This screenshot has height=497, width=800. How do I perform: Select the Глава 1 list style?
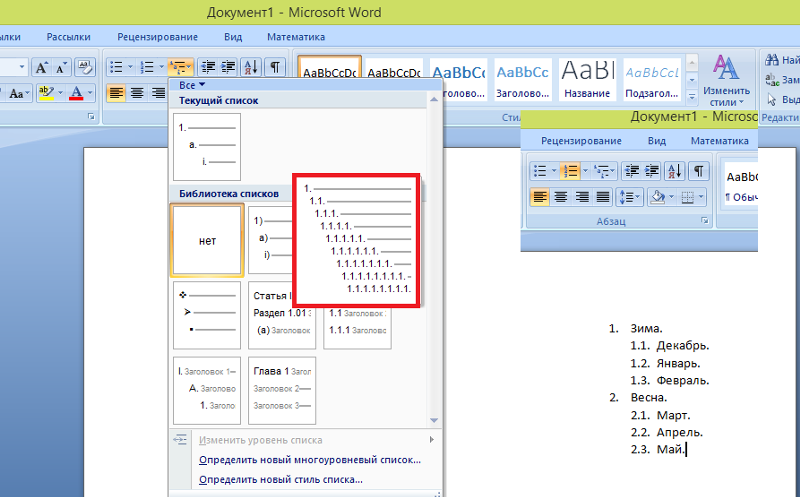pos(282,391)
